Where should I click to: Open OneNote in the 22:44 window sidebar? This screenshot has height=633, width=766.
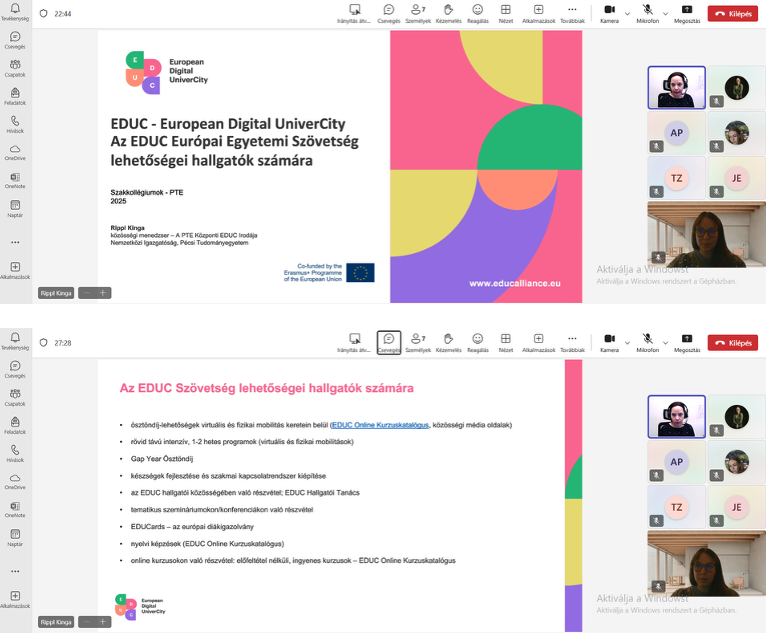[x=15, y=180]
